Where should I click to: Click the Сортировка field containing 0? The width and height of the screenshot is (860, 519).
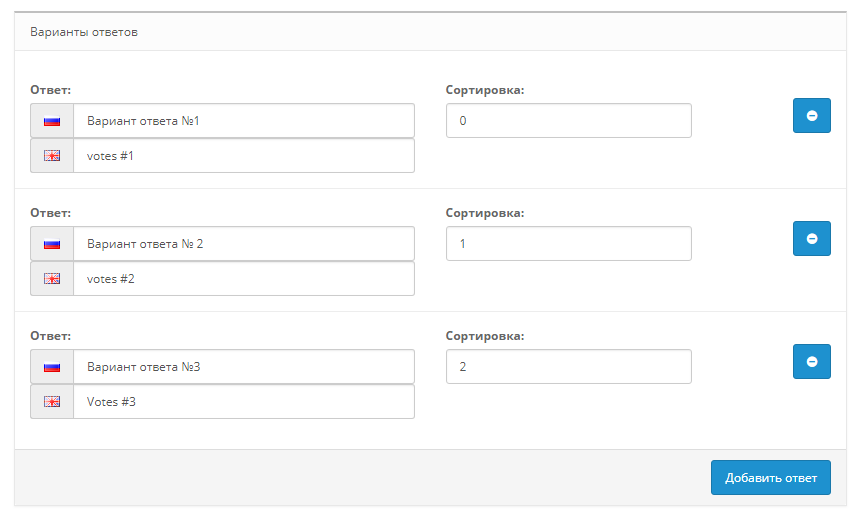pyautogui.click(x=568, y=121)
